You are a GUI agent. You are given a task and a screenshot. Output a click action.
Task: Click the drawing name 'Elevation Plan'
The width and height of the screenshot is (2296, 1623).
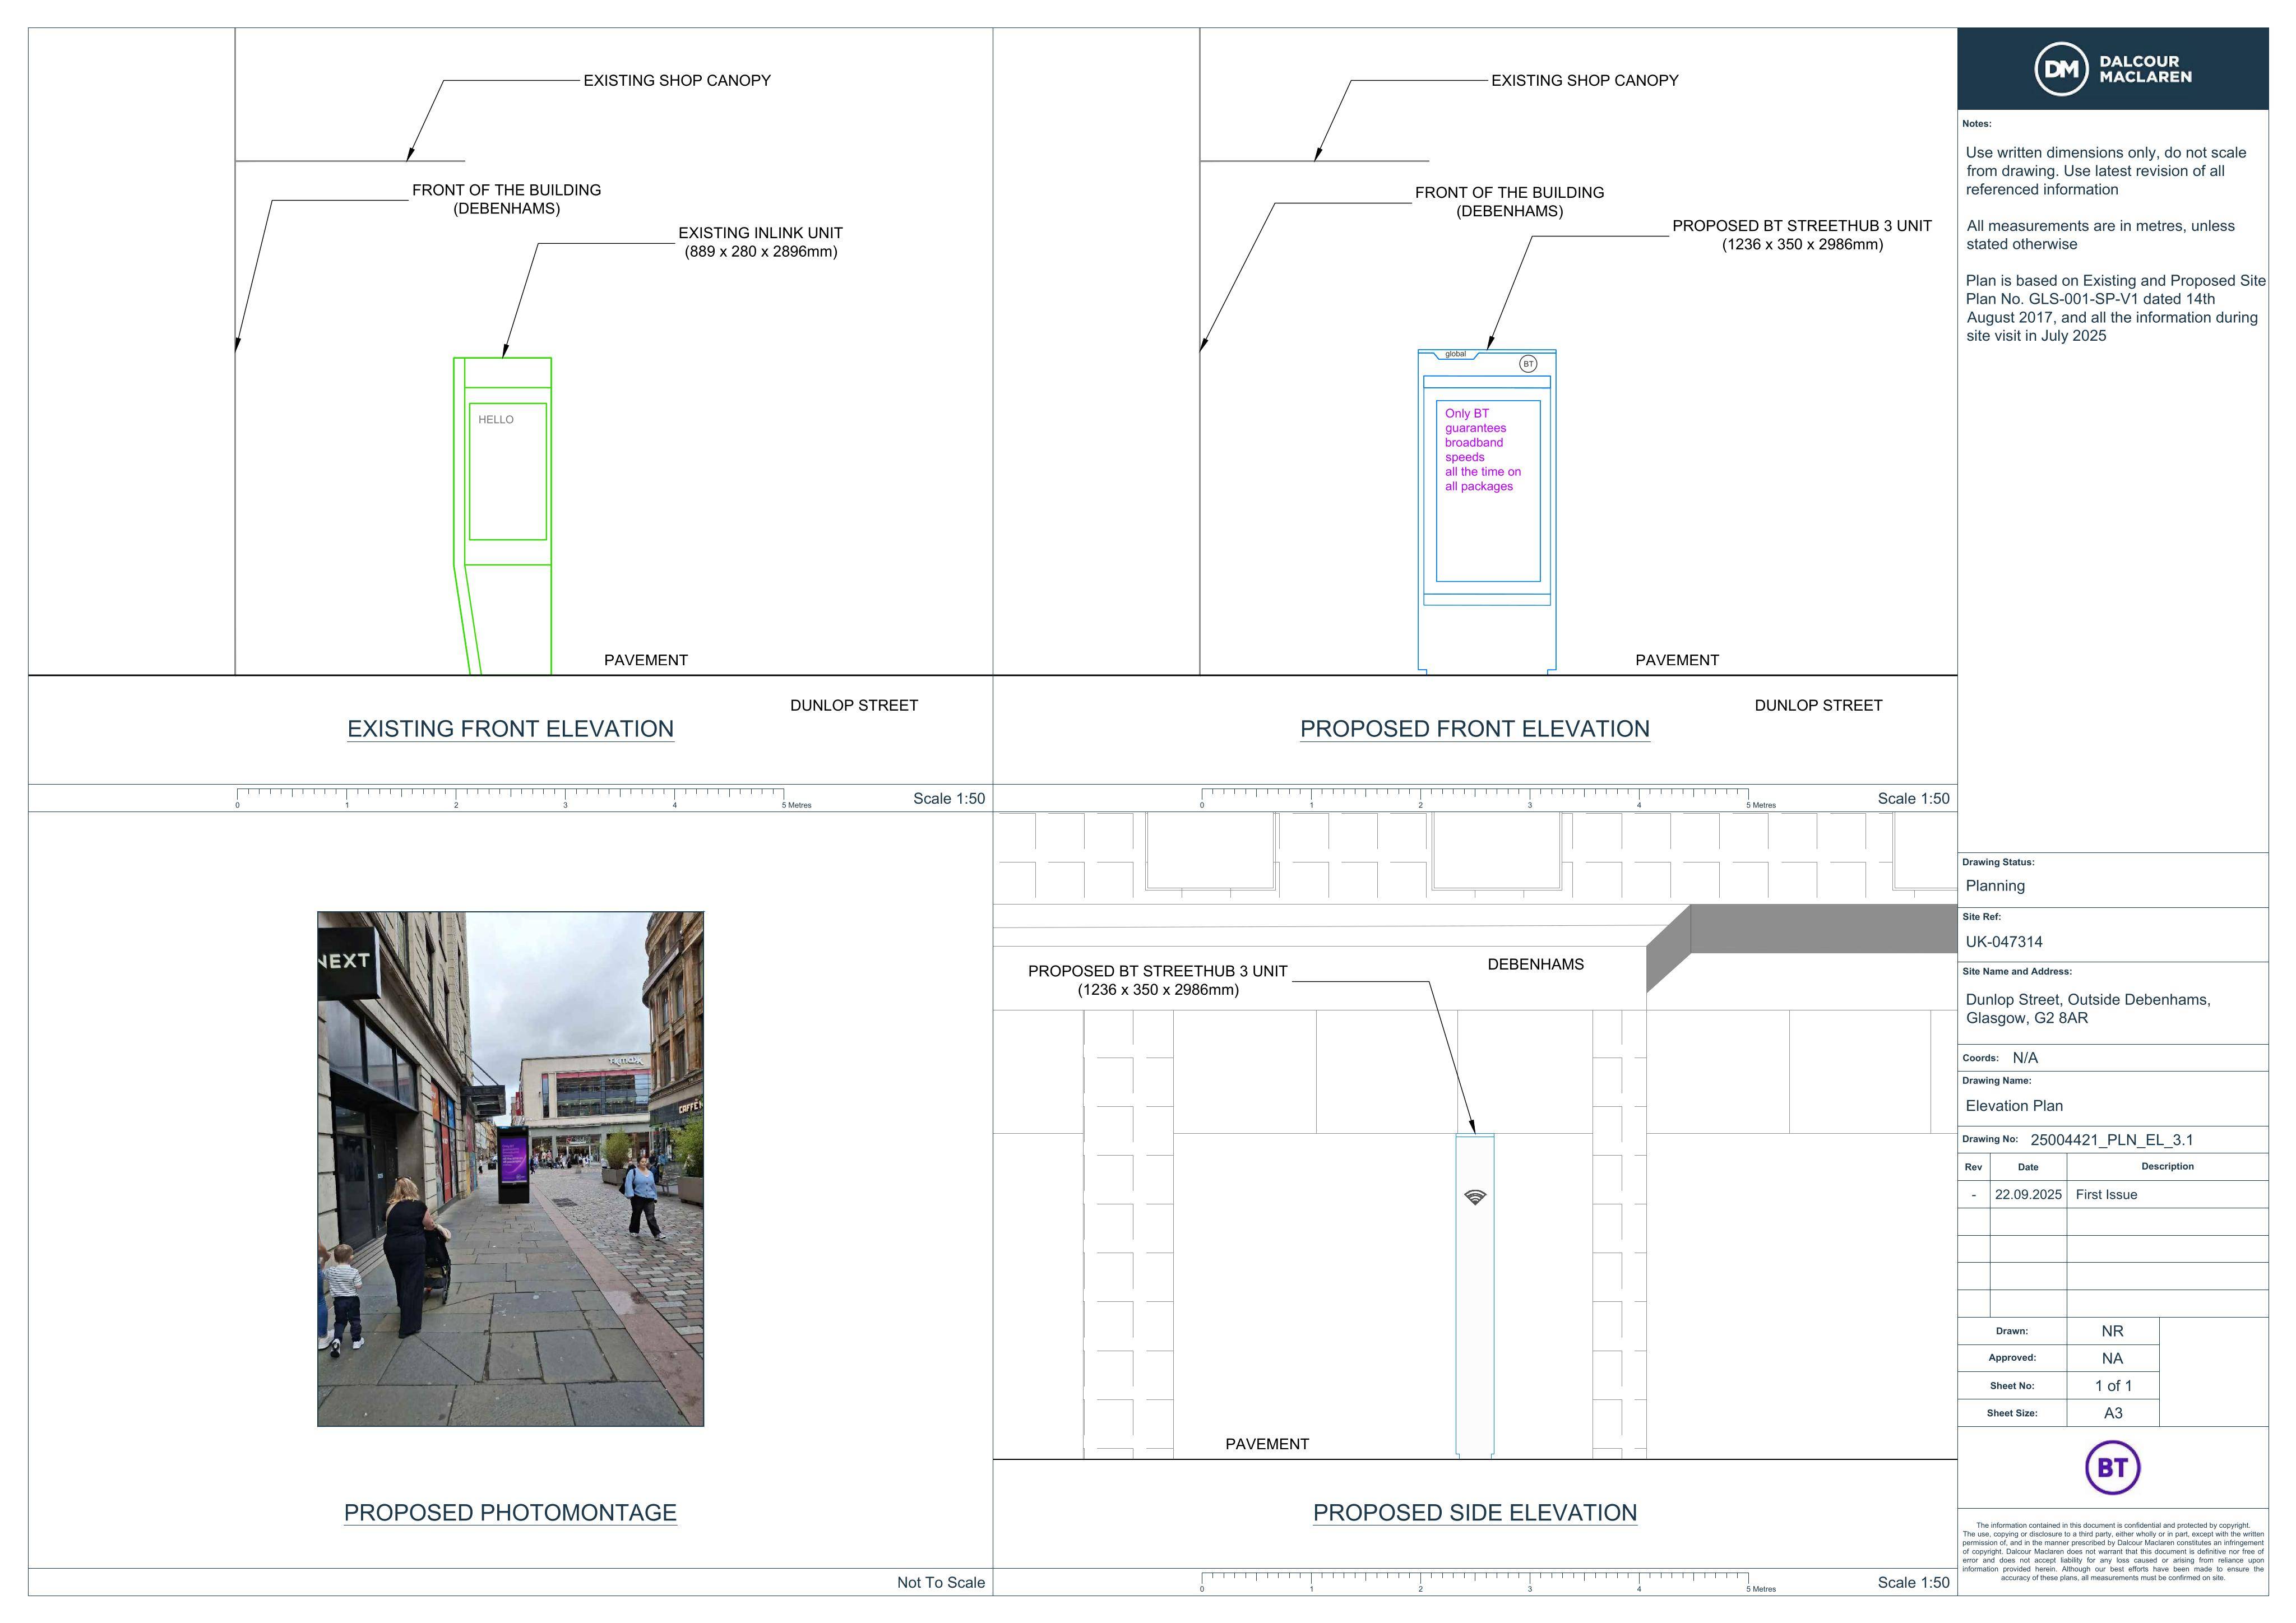tap(2014, 1106)
